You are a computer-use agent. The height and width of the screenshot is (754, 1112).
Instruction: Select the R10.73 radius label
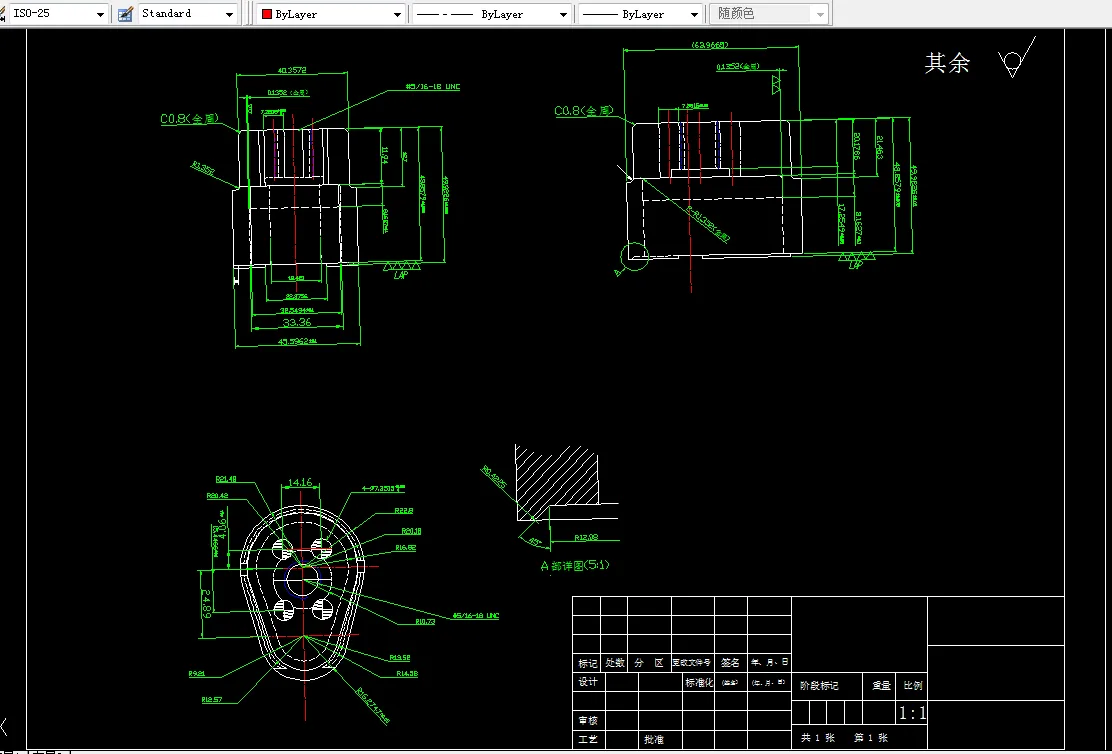pyautogui.click(x=425, y=621)
